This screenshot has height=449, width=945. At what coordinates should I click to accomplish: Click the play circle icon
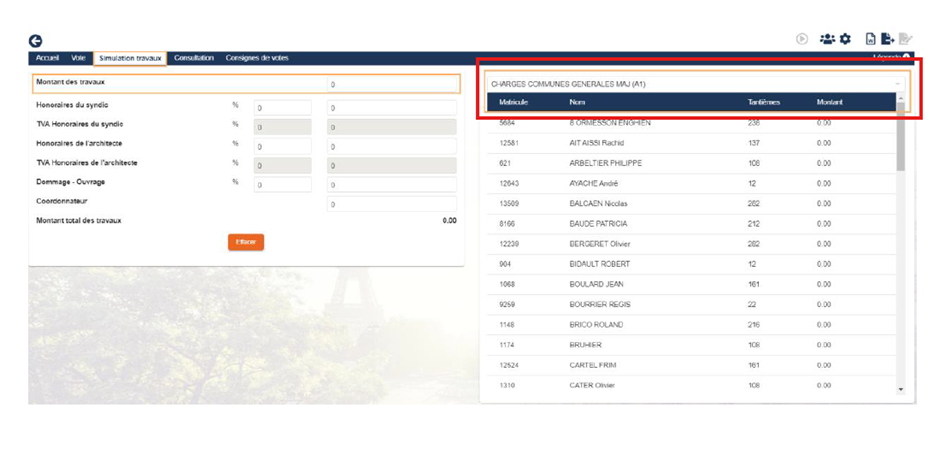click(x=802, y=39)
